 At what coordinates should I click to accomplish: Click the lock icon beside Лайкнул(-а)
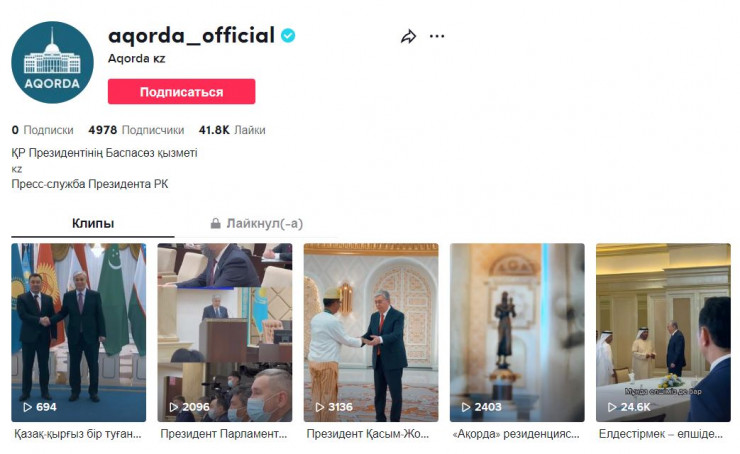click(x=215, y=223)
